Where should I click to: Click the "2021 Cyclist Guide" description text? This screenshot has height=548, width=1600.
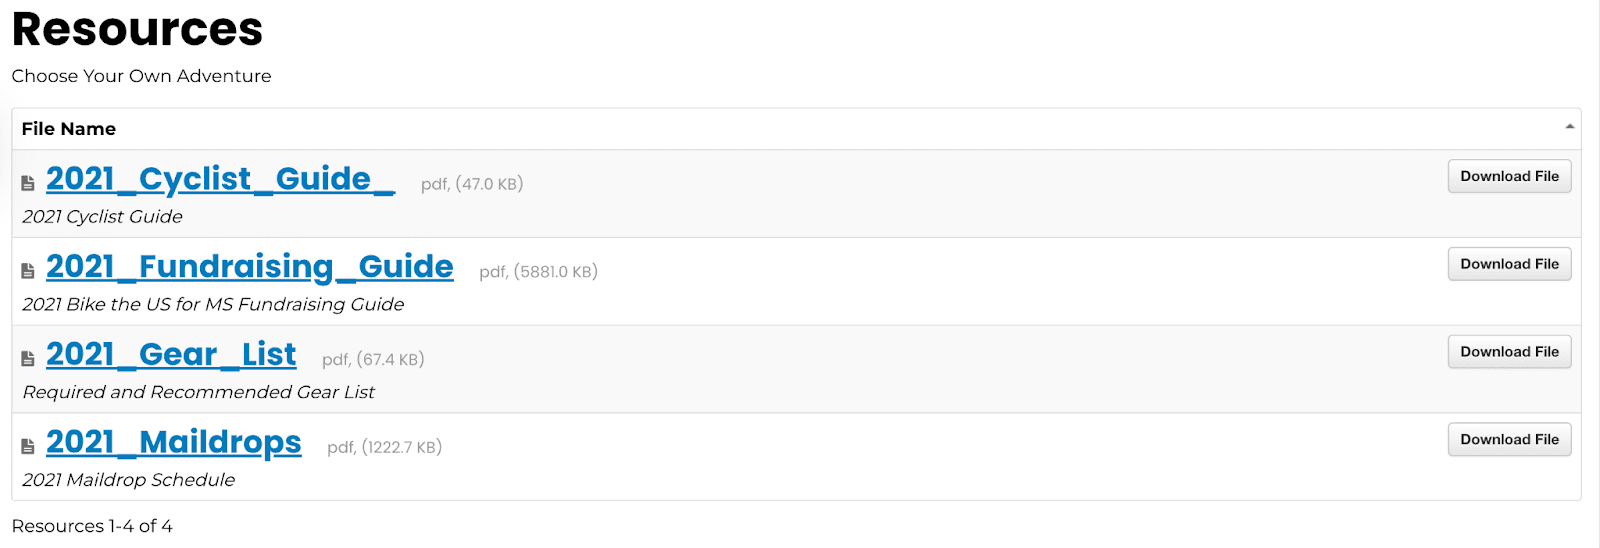point(102,217)
